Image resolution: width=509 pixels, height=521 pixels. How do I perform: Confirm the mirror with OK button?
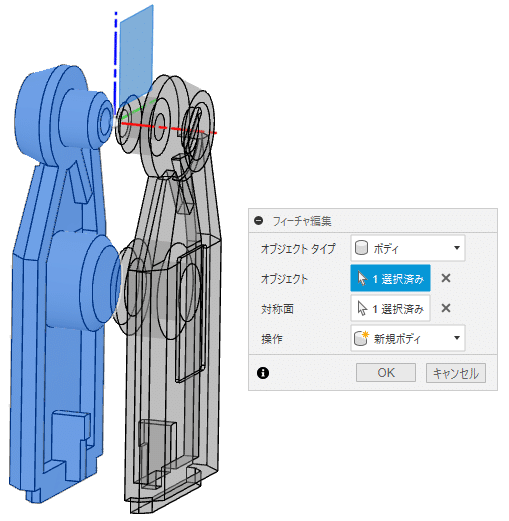[386, 373]
